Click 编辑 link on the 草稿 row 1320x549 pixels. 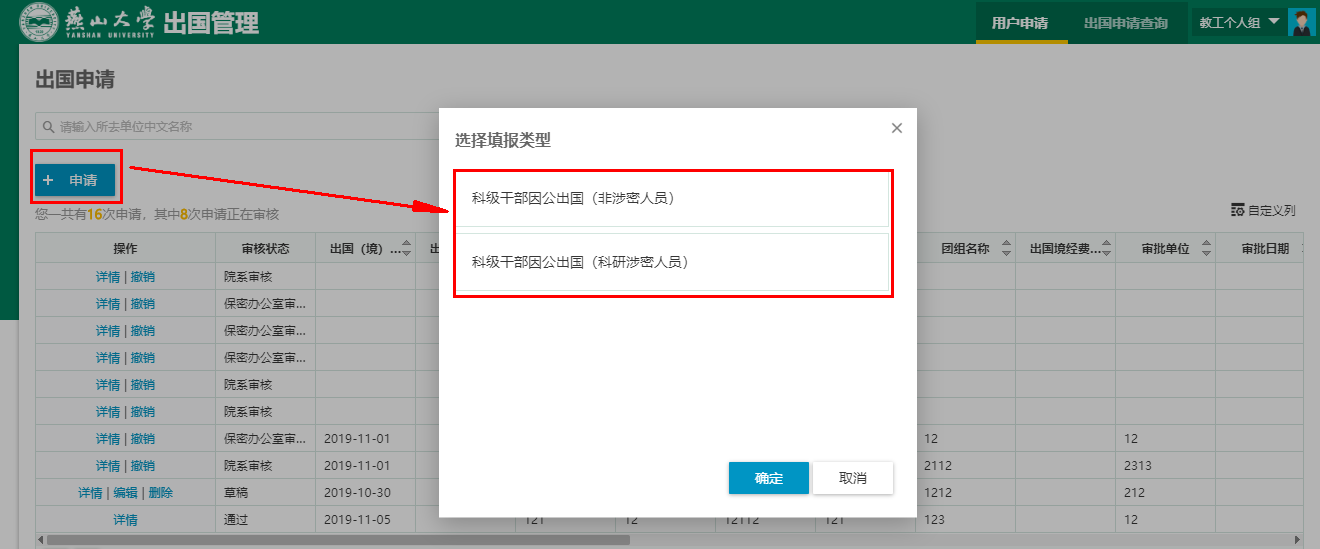tap(125, 493)
